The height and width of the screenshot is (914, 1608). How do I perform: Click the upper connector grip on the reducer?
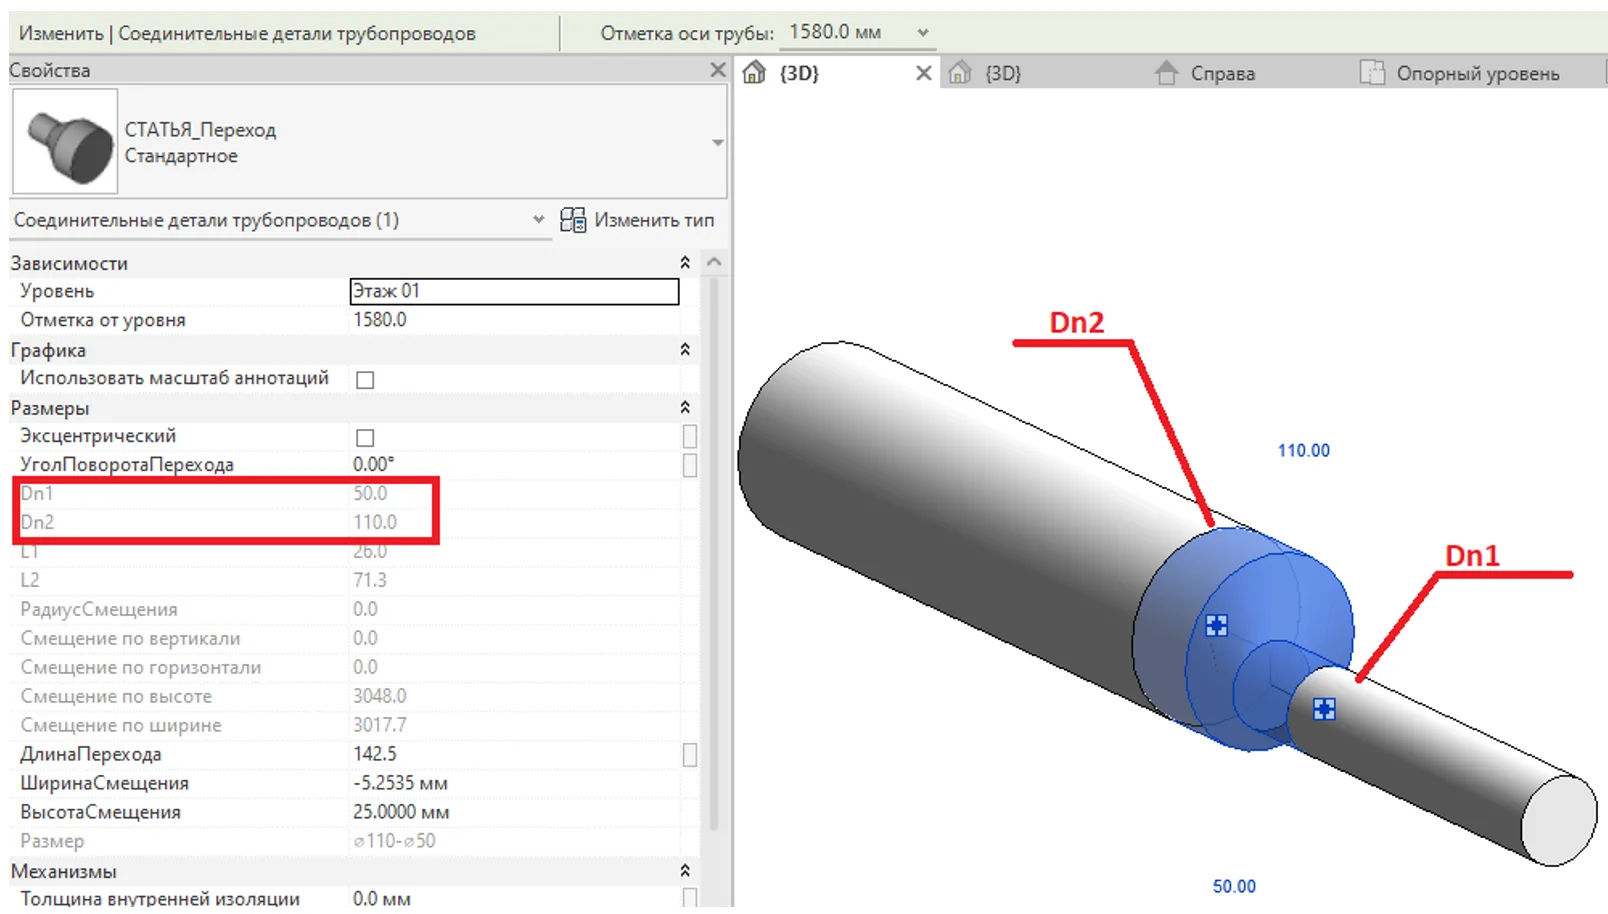click(x=1216, y=626)
